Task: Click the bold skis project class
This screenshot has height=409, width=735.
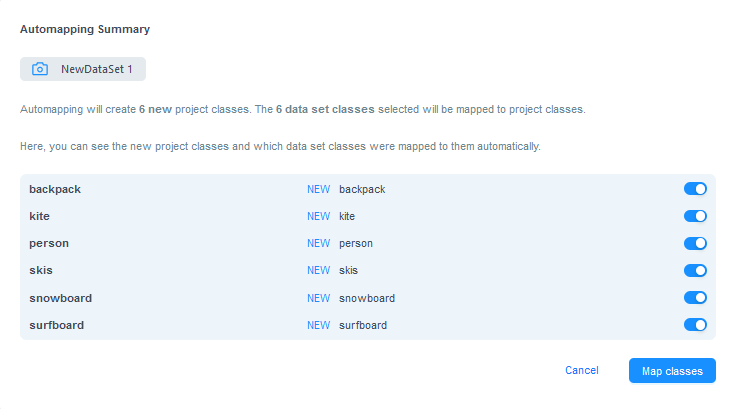Action: [x=41, y=270]
